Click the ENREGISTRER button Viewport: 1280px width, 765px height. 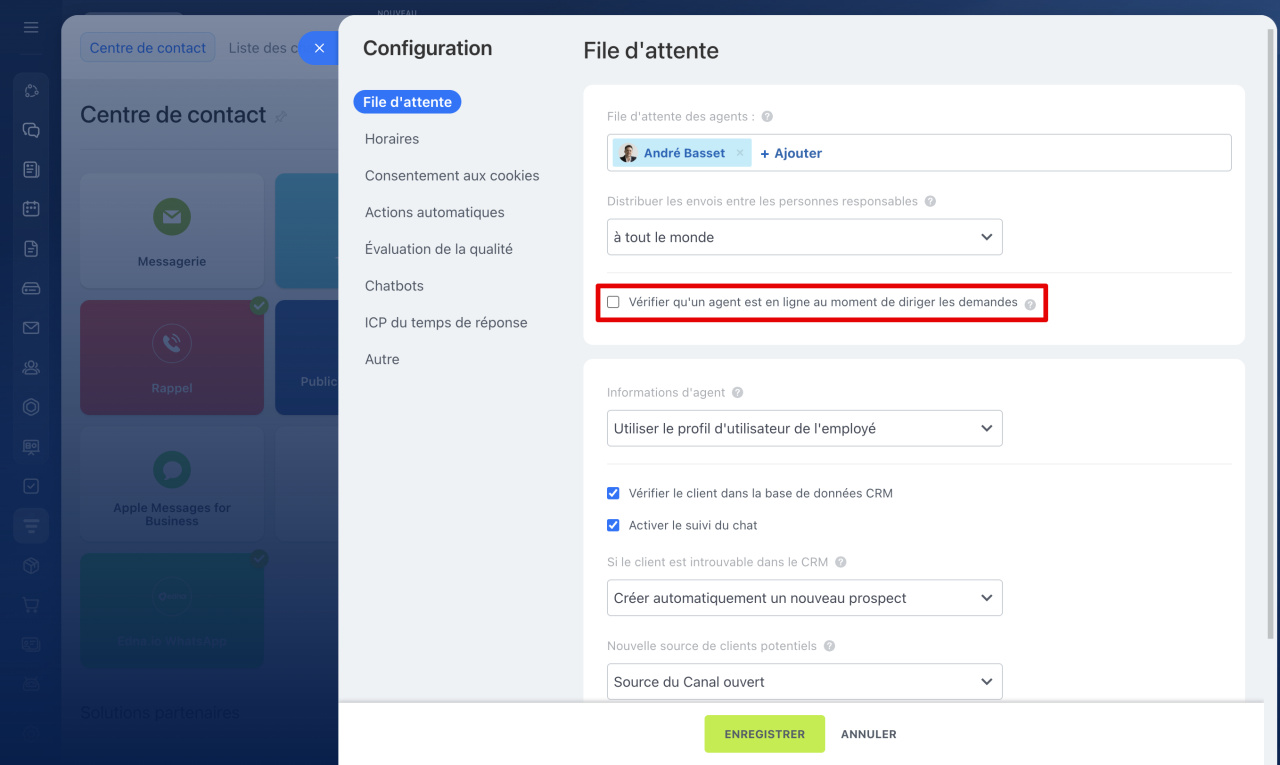(764, 734)
